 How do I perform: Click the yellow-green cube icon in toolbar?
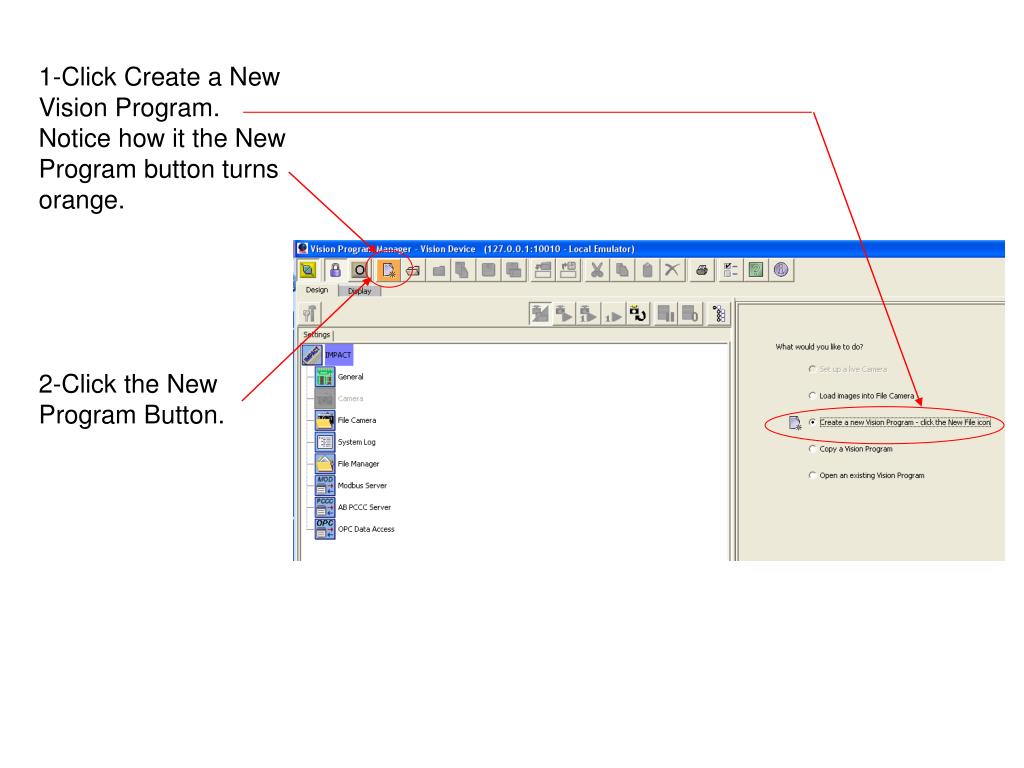pos(308,270)
